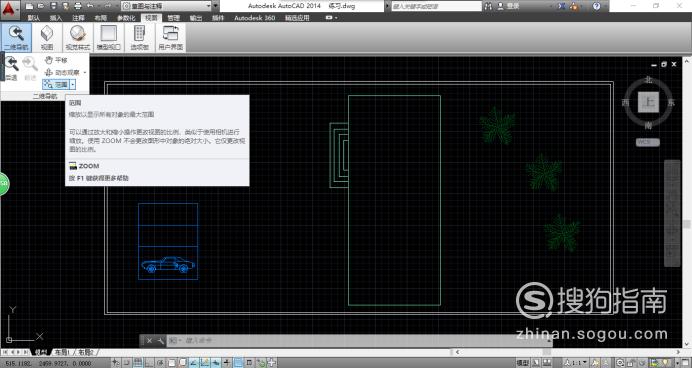Save the drawing via quick access toolbar
Image resolution: width=692 pixels, height=368 pixels.
(x=53, y=6)
